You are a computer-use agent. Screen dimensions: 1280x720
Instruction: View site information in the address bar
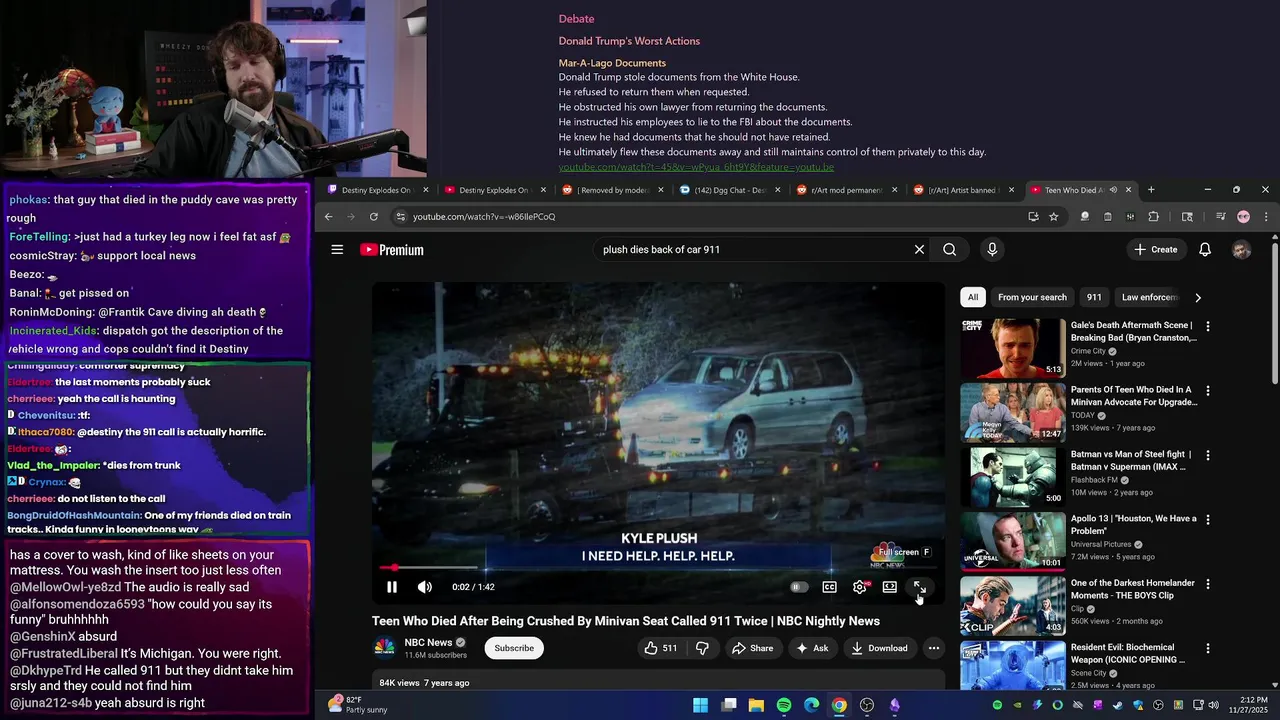pyautogui.click(x=400, y=217)
